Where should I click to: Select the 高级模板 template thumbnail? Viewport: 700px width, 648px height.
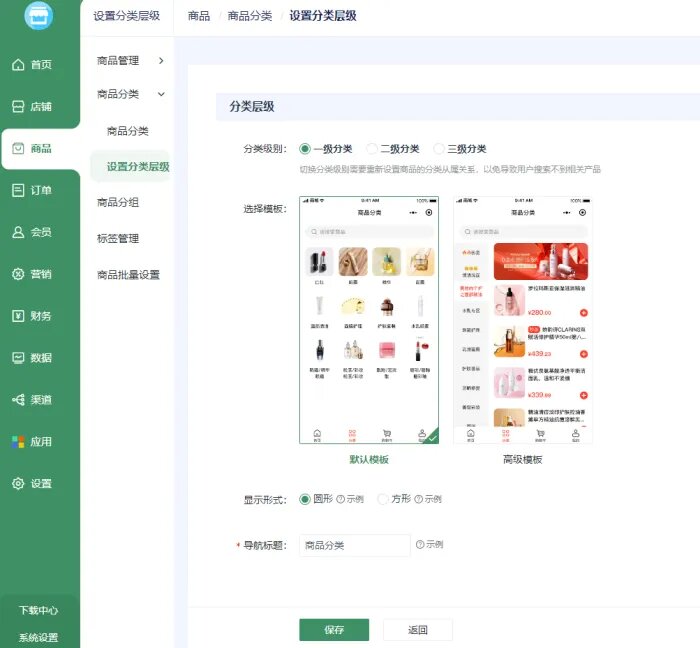pyautogui.click(x=522, y=320)
